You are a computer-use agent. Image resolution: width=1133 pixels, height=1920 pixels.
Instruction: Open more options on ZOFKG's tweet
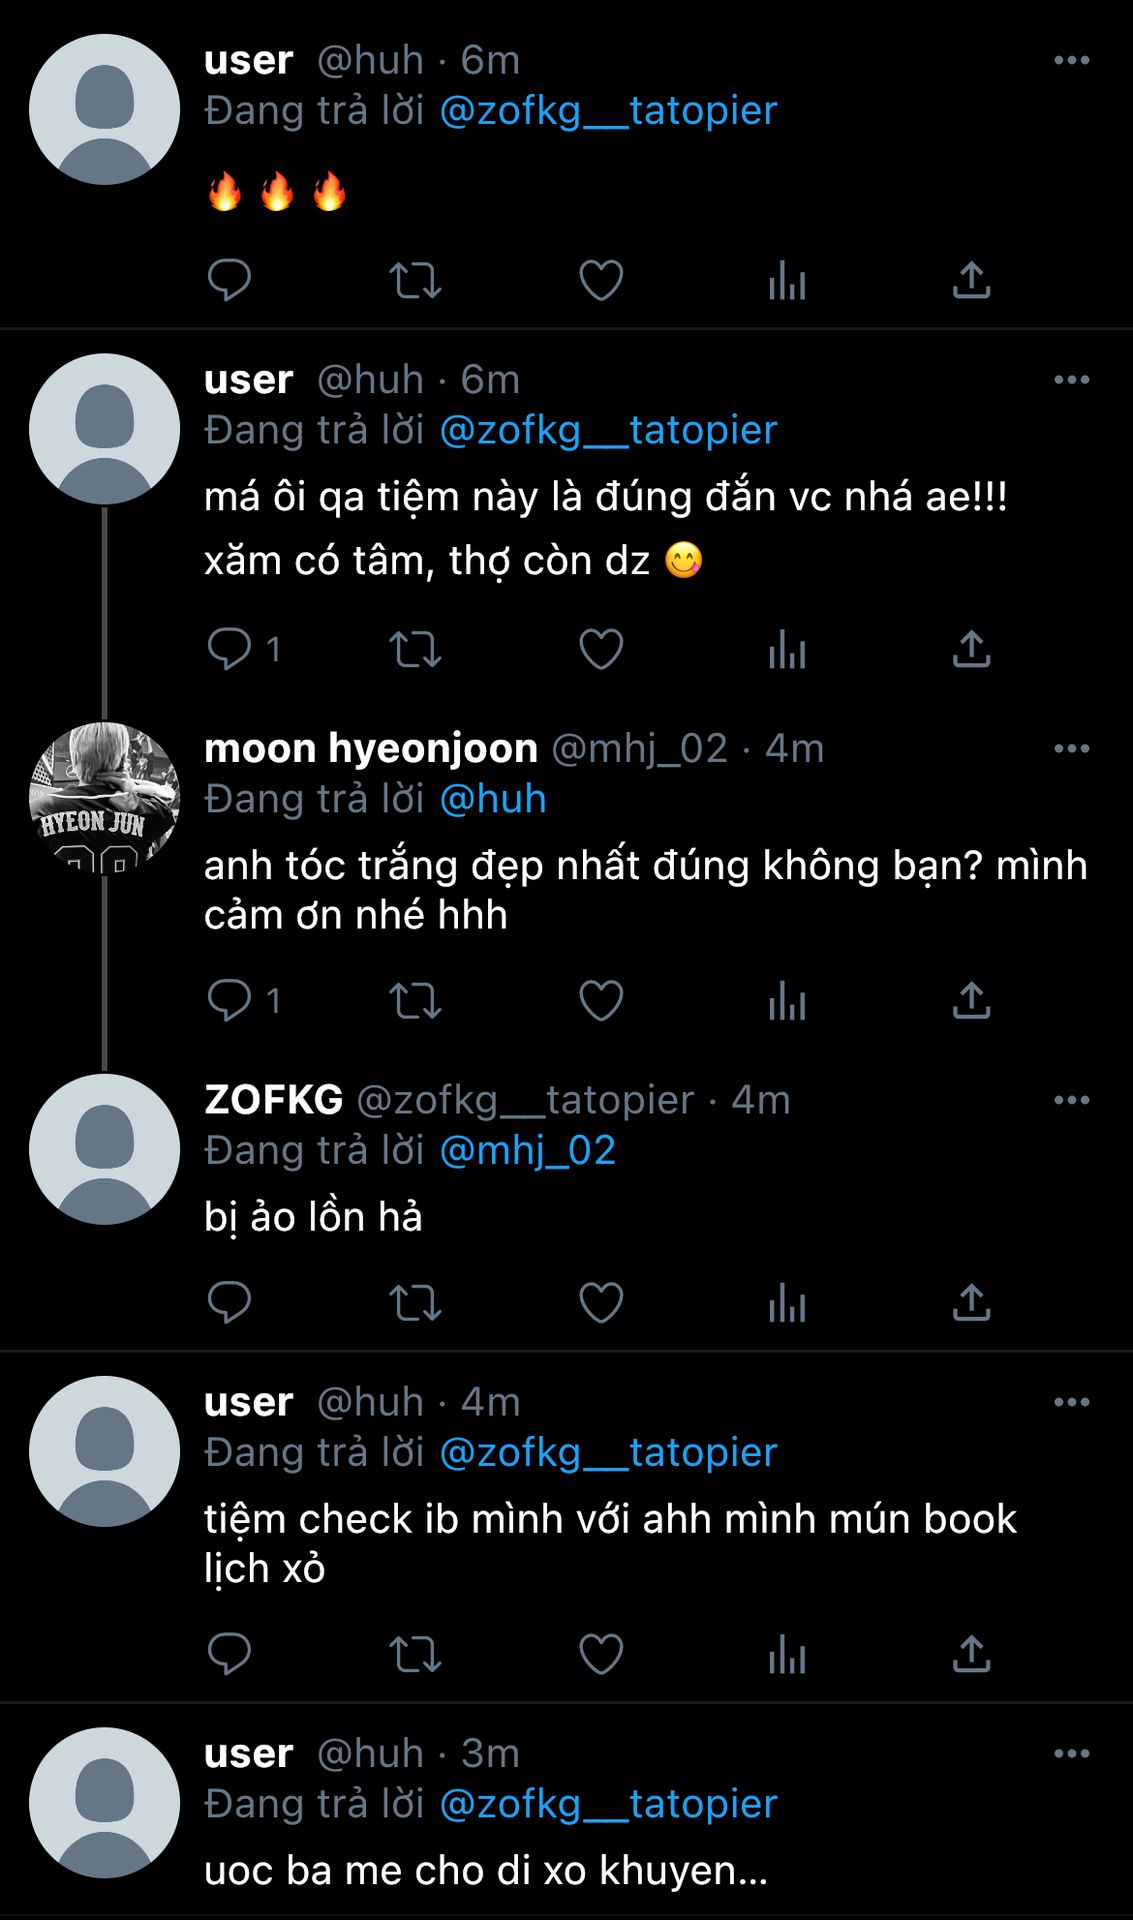click(x=1071, y=1100)
